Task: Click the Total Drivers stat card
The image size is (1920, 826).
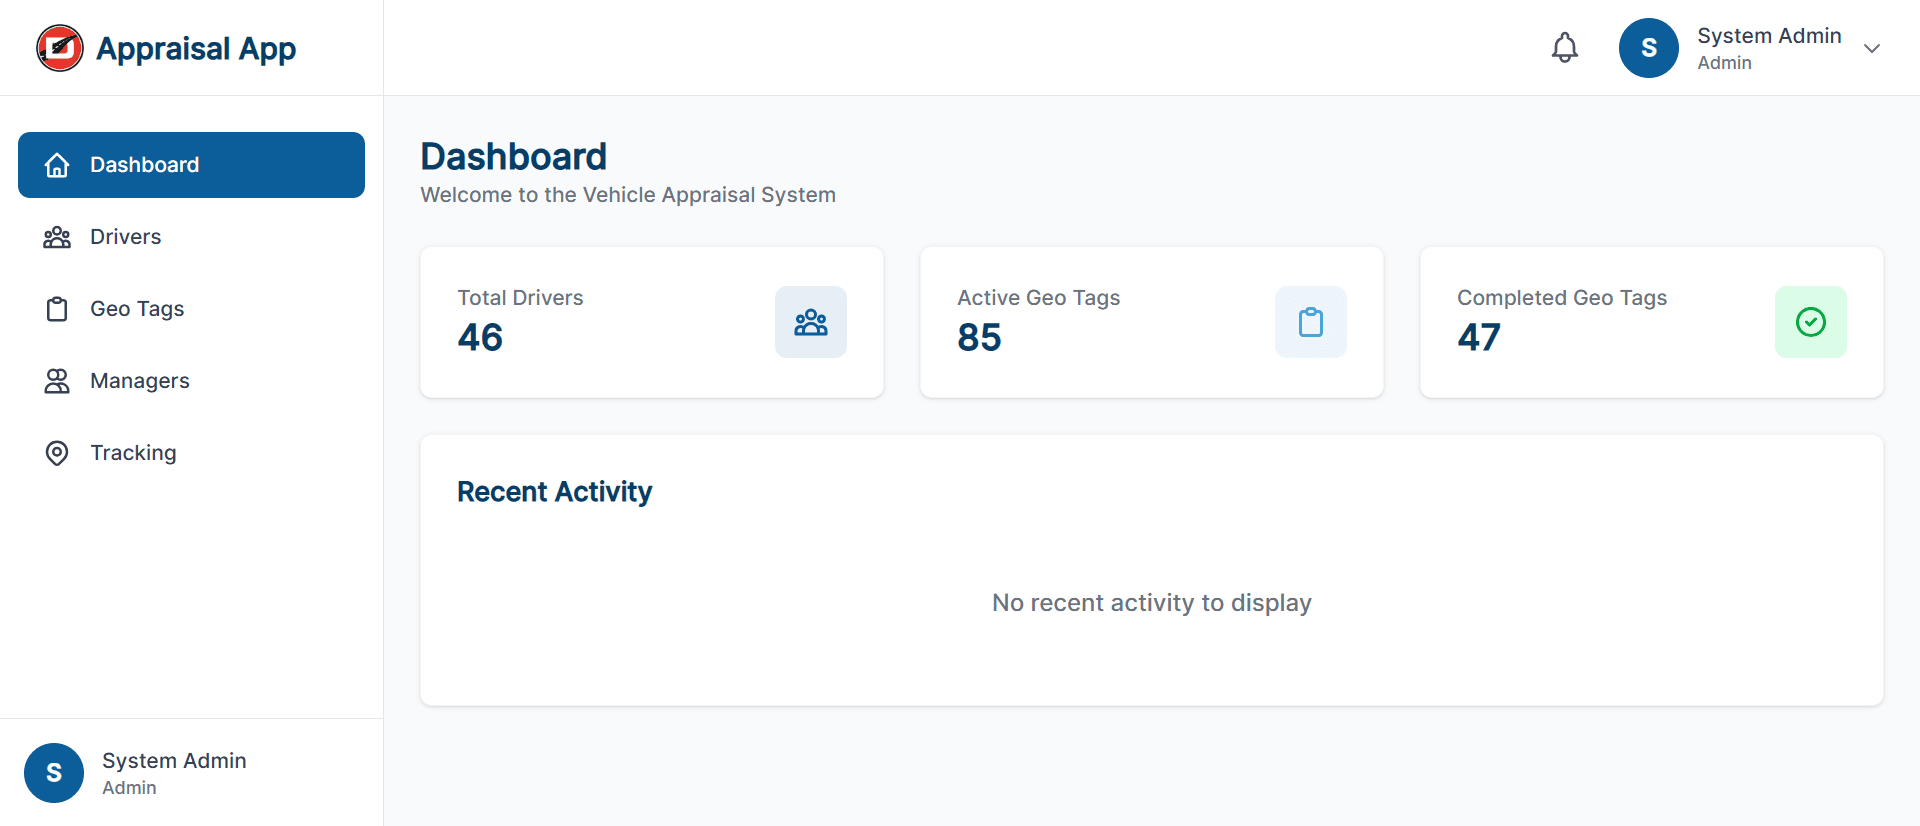Action: pyautogui.click(x=651, y=322)
